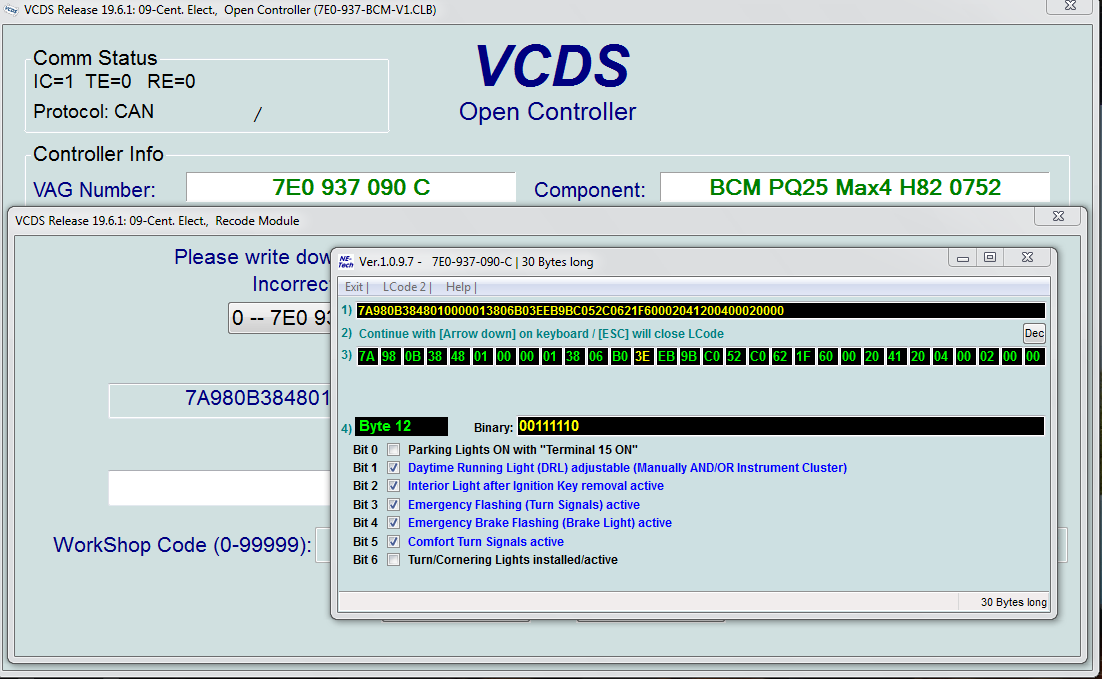Enable Bit 6 Turn/Cornering Lights checkbox

[x=394, y=560]
